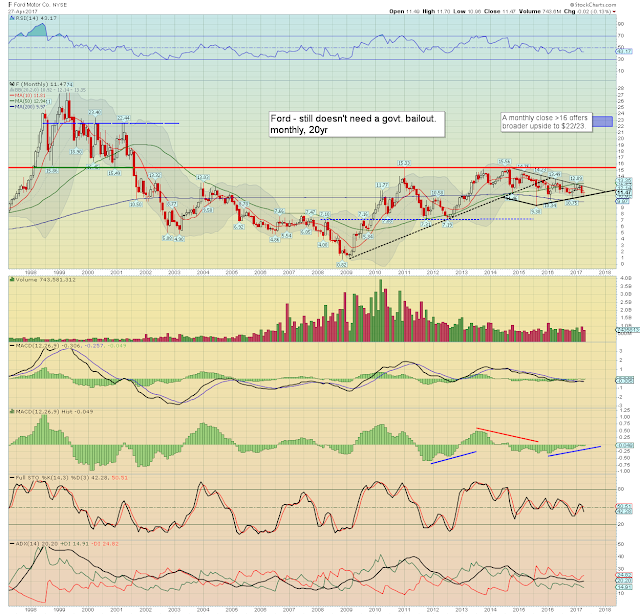Click the Low price value in header
Viewport: 640px width, 614px height.
click(475, 11)
